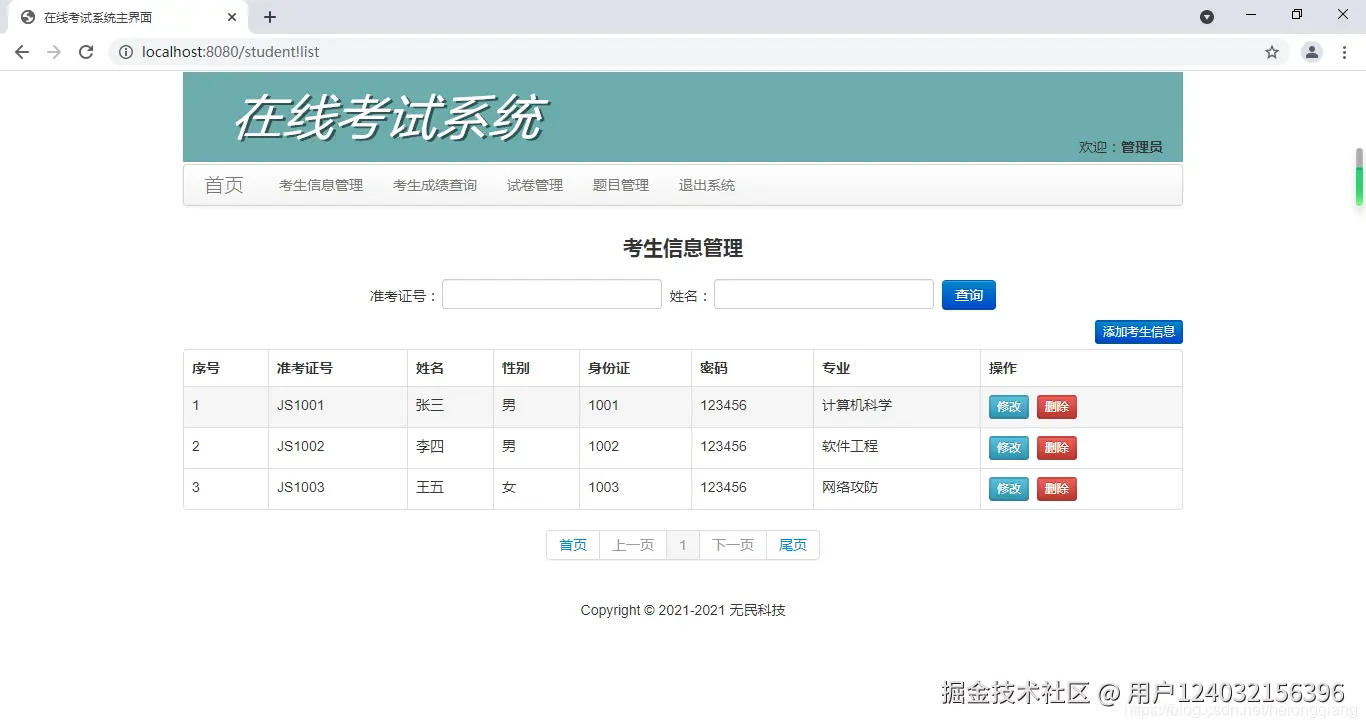Image resolution: width=1366 pixels, height=728 pixels.
Task: Click the Copyright 无民科技 footer text
Action: click(x=683, y=610)
